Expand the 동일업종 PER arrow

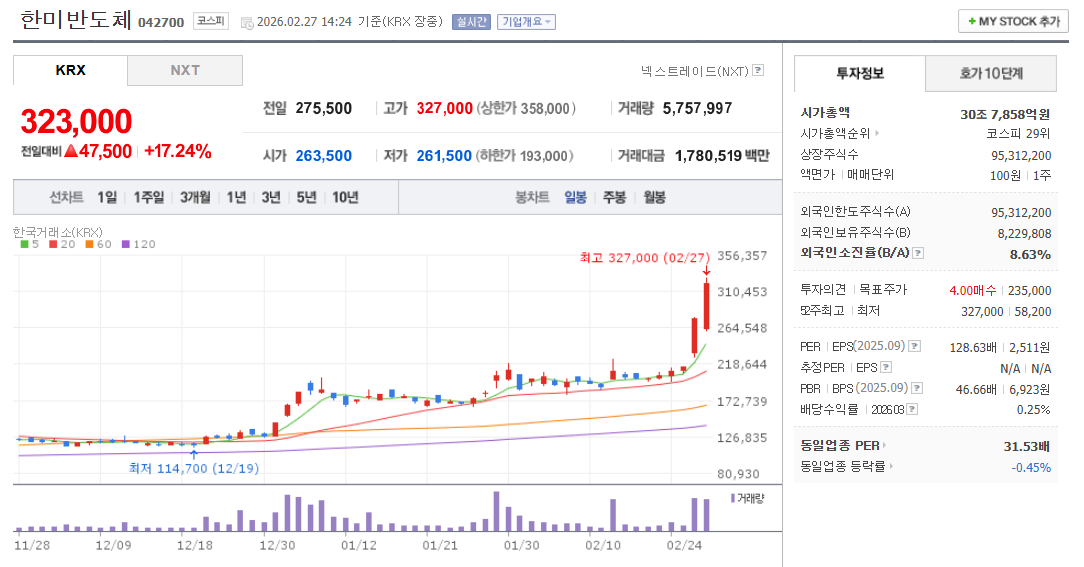(x=884, y=446)
